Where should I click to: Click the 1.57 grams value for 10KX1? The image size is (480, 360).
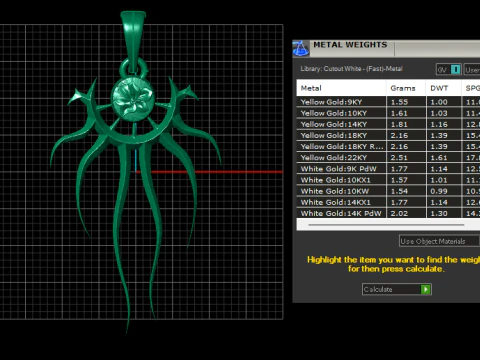pos(399,180)
